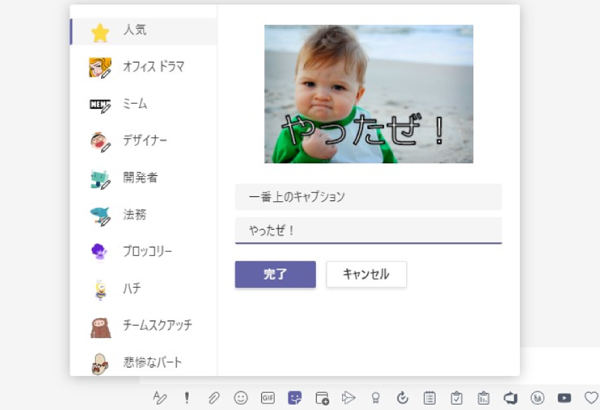The height and width of the screenshot is (410, 600).
Task: Select the 法務 sticker category
Action: pyautogui.click(x=144, y=215)
